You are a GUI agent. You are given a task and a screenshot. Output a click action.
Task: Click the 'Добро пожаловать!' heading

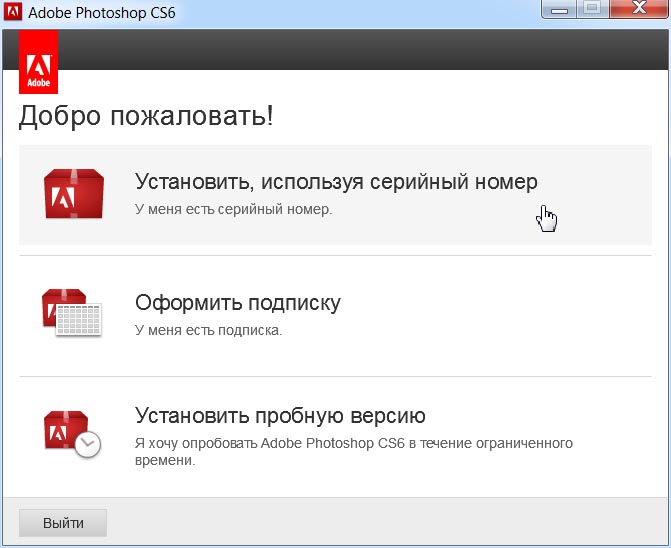(146, 115)
